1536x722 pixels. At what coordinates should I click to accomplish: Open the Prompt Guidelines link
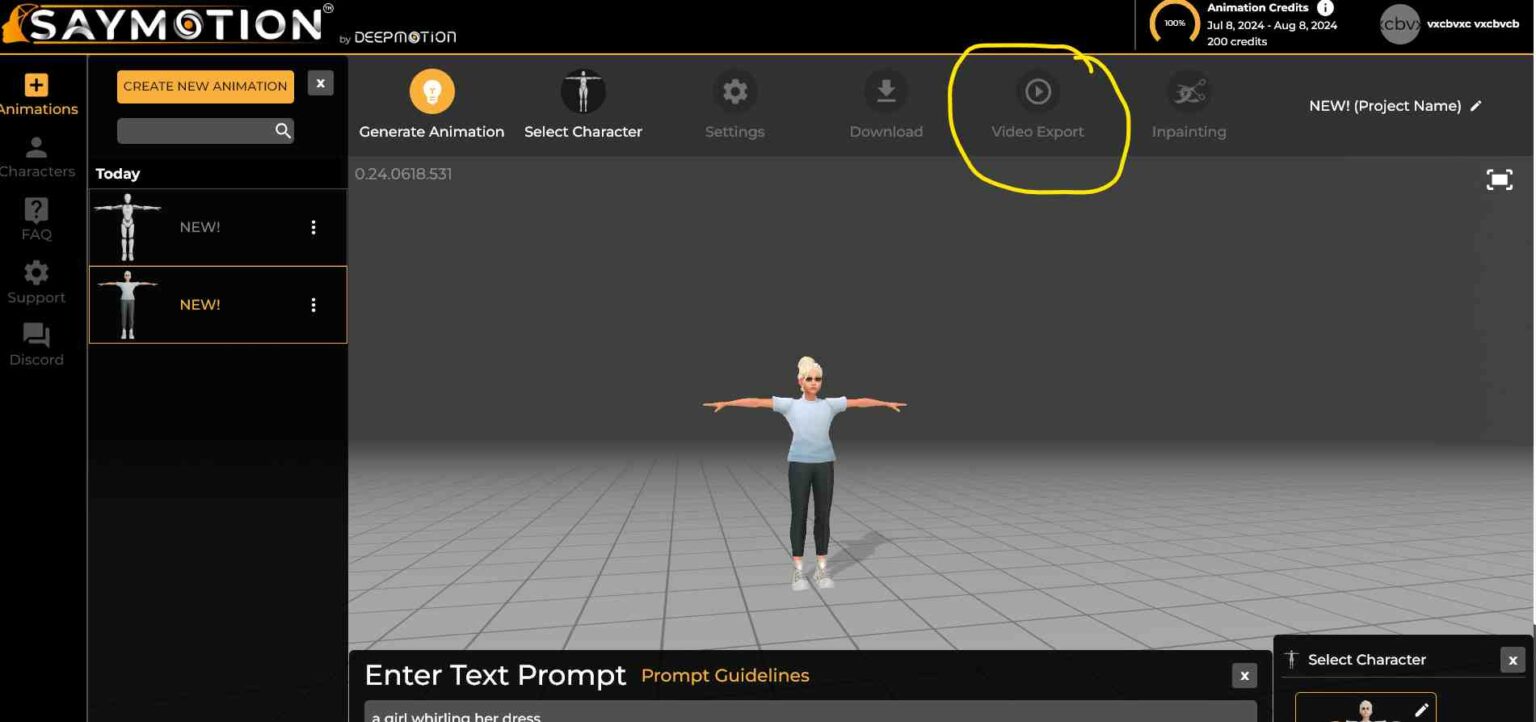[724, 676]
